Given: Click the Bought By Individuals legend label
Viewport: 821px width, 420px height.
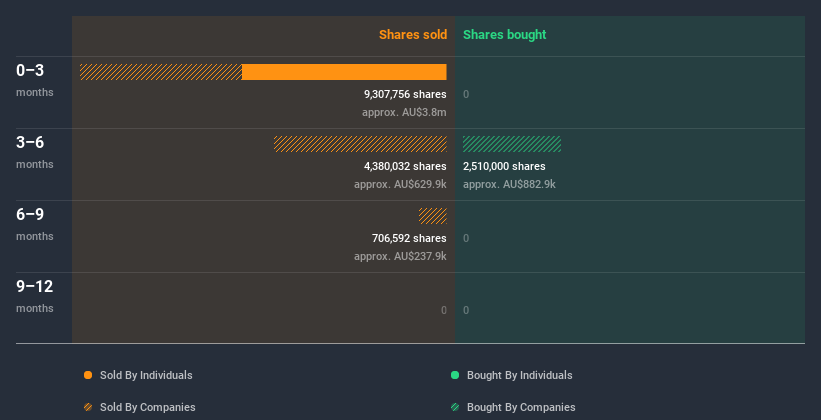Looking at the screenshot, I should click(519, 375).
